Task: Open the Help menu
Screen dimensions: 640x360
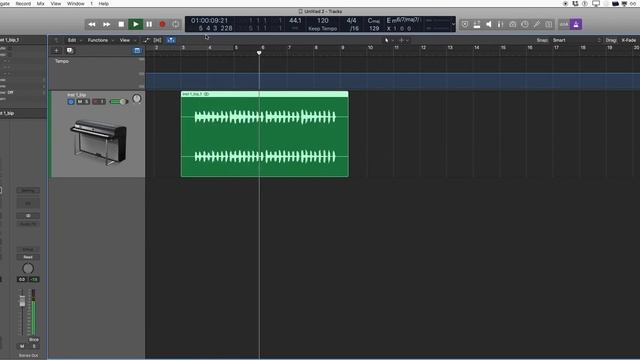Action: click(x=104, y=3)
